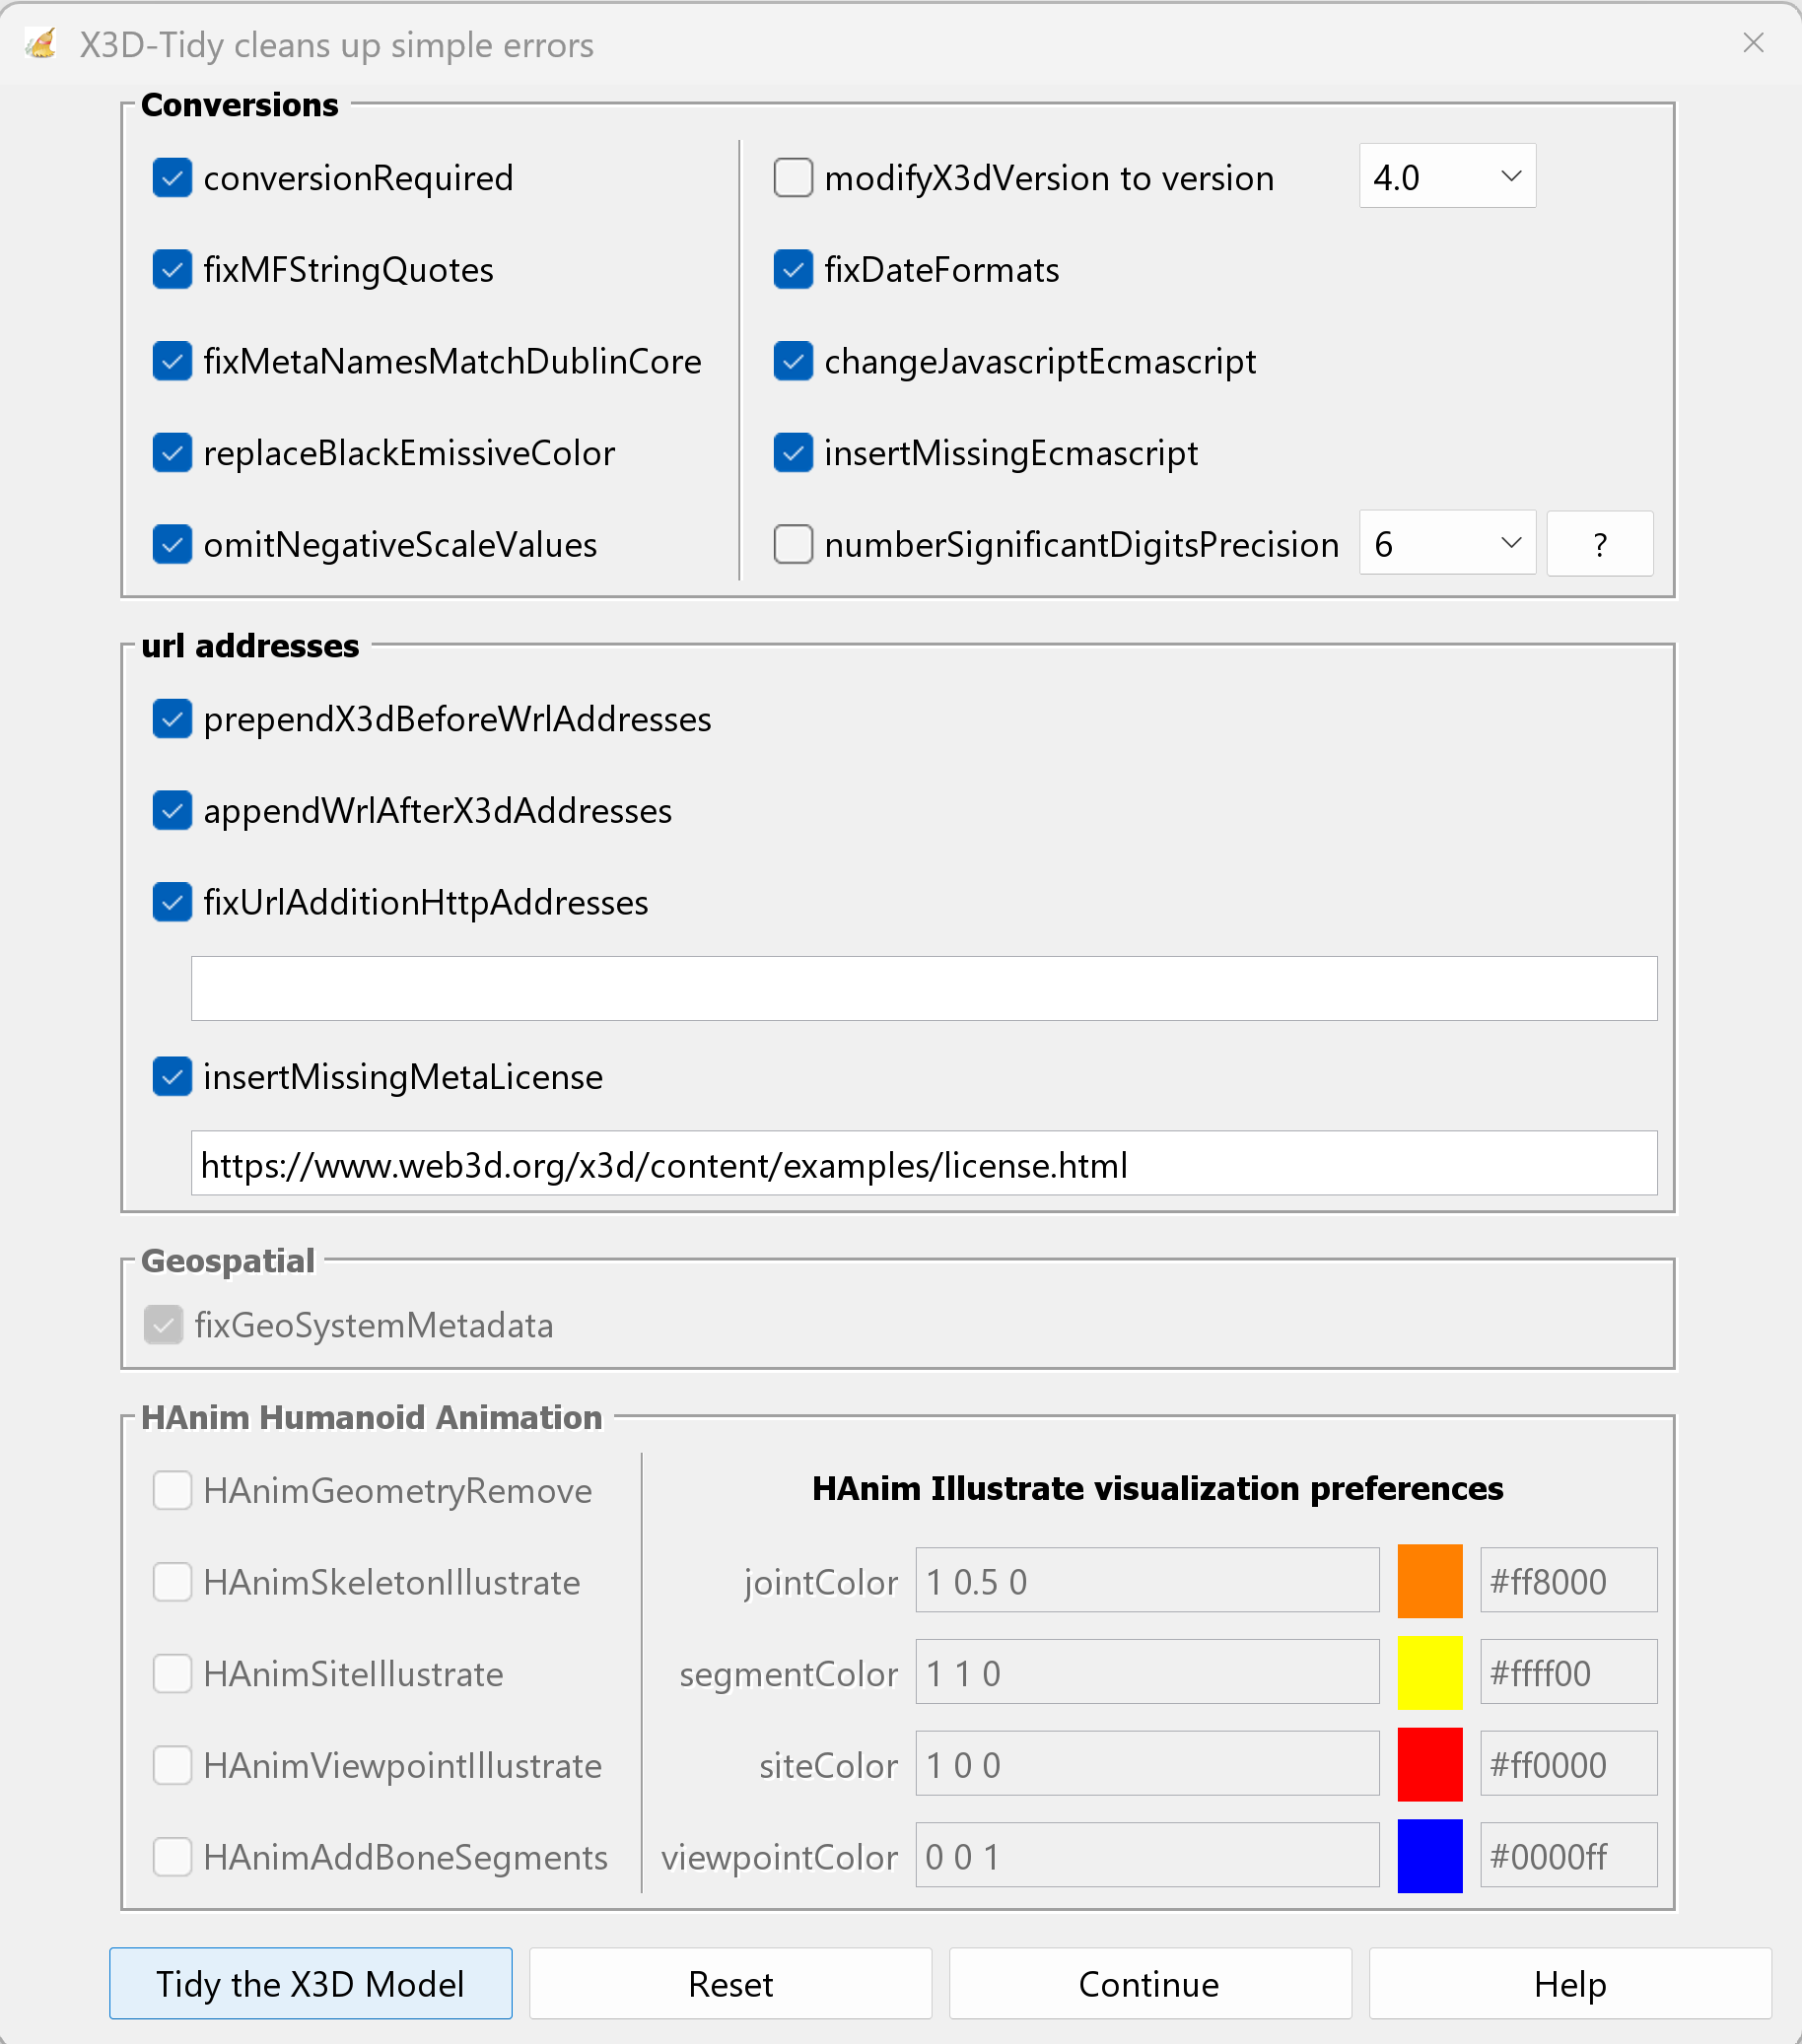Uncheck the conversionRequired checkbox
Screen dimensions: 1802x2044
tap(173, 178)
